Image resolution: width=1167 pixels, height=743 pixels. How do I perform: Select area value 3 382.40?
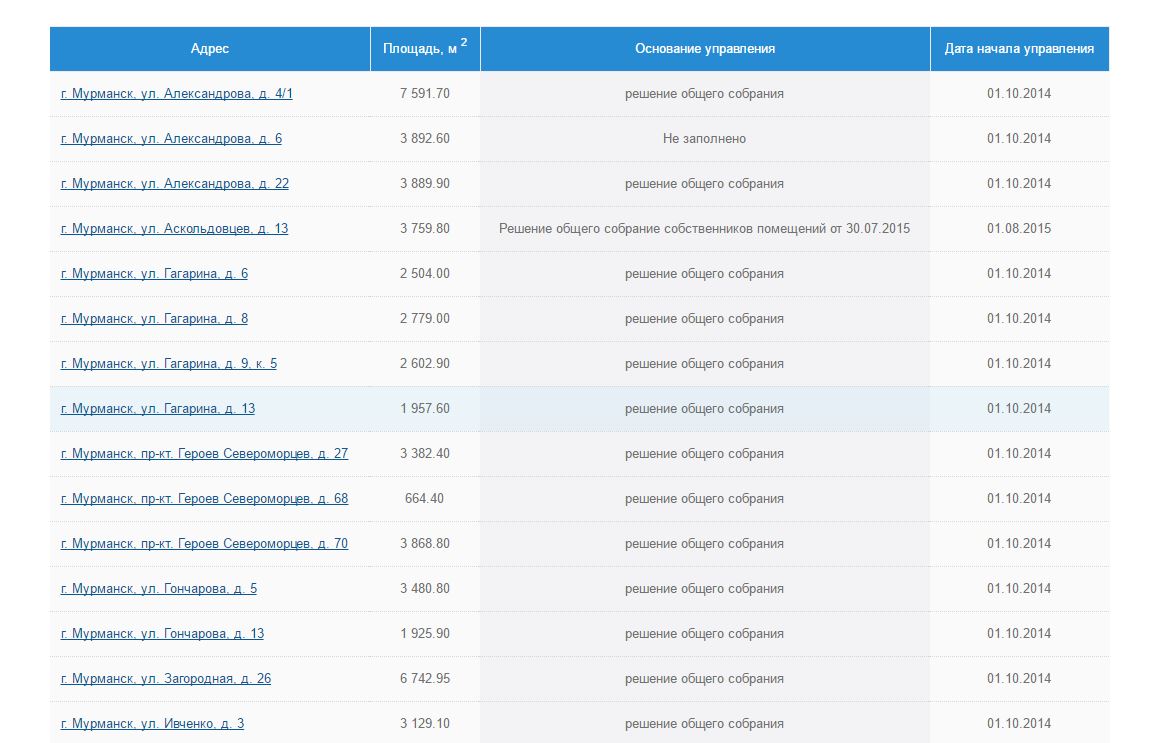click(x=425, y=453)
